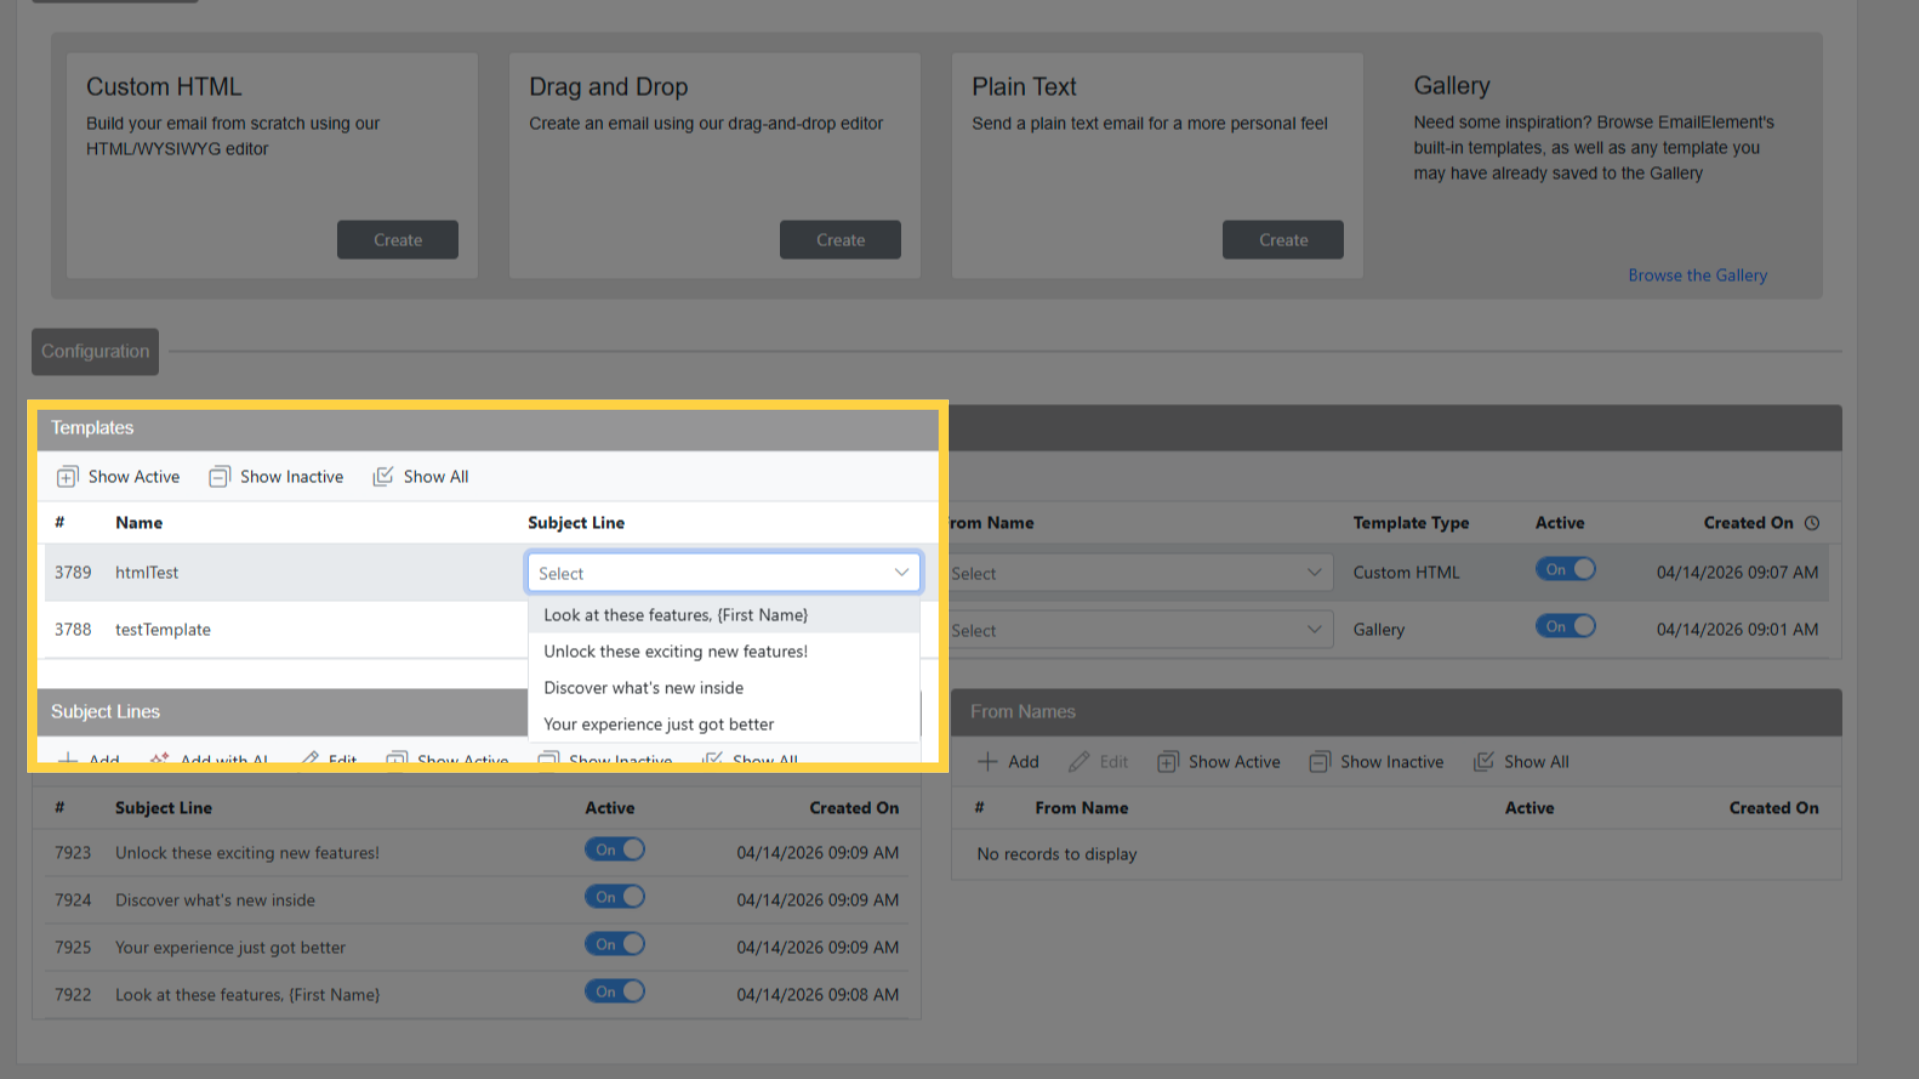Choose 'Look at these features, {First Name}' option
Screen dimensions: 1919x1079
pos(723,615)
